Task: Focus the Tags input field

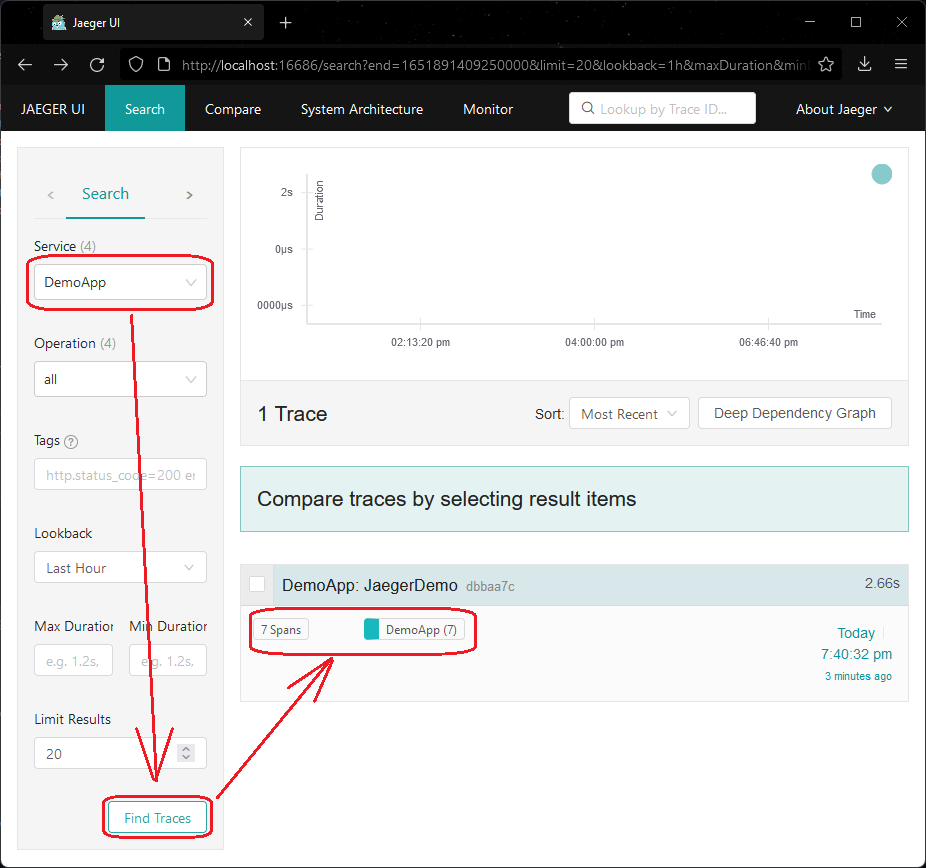Action: (x=120, y=475)
